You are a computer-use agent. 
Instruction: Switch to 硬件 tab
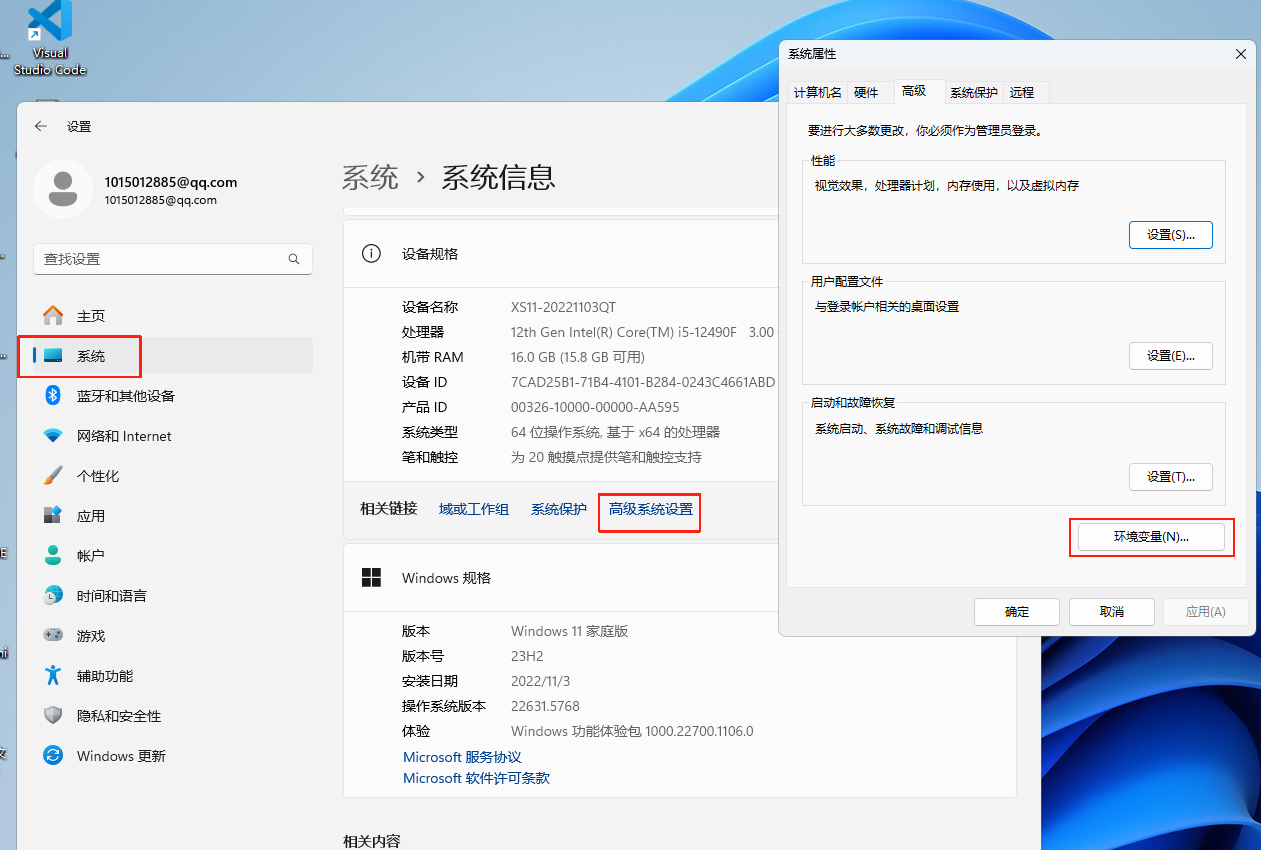pos(866,92)
